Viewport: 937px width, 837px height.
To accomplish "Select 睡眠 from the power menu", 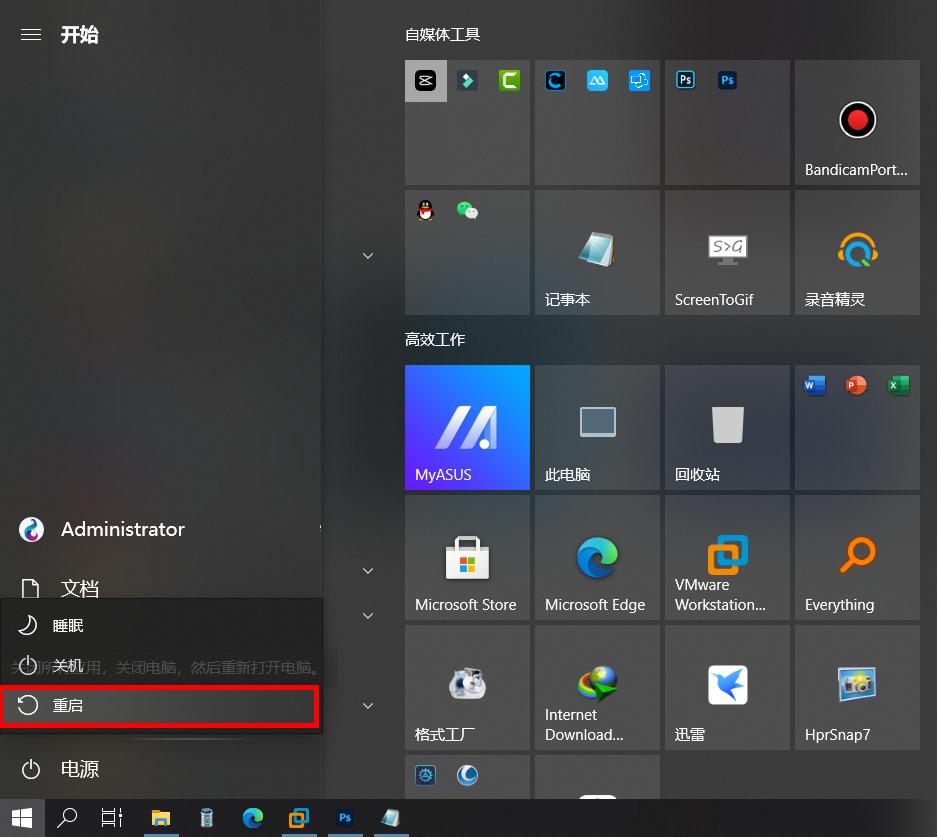I will [x=70, y=625].
